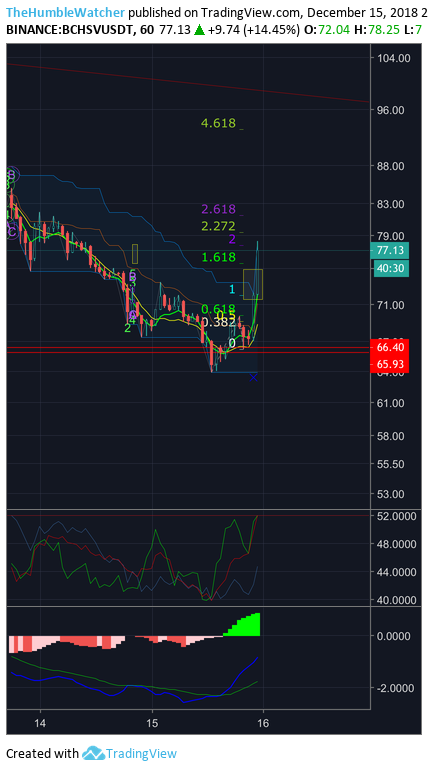
Task: Click the TradingView logo in the footer
Action: pyautogui.click(x=129, y=753)
